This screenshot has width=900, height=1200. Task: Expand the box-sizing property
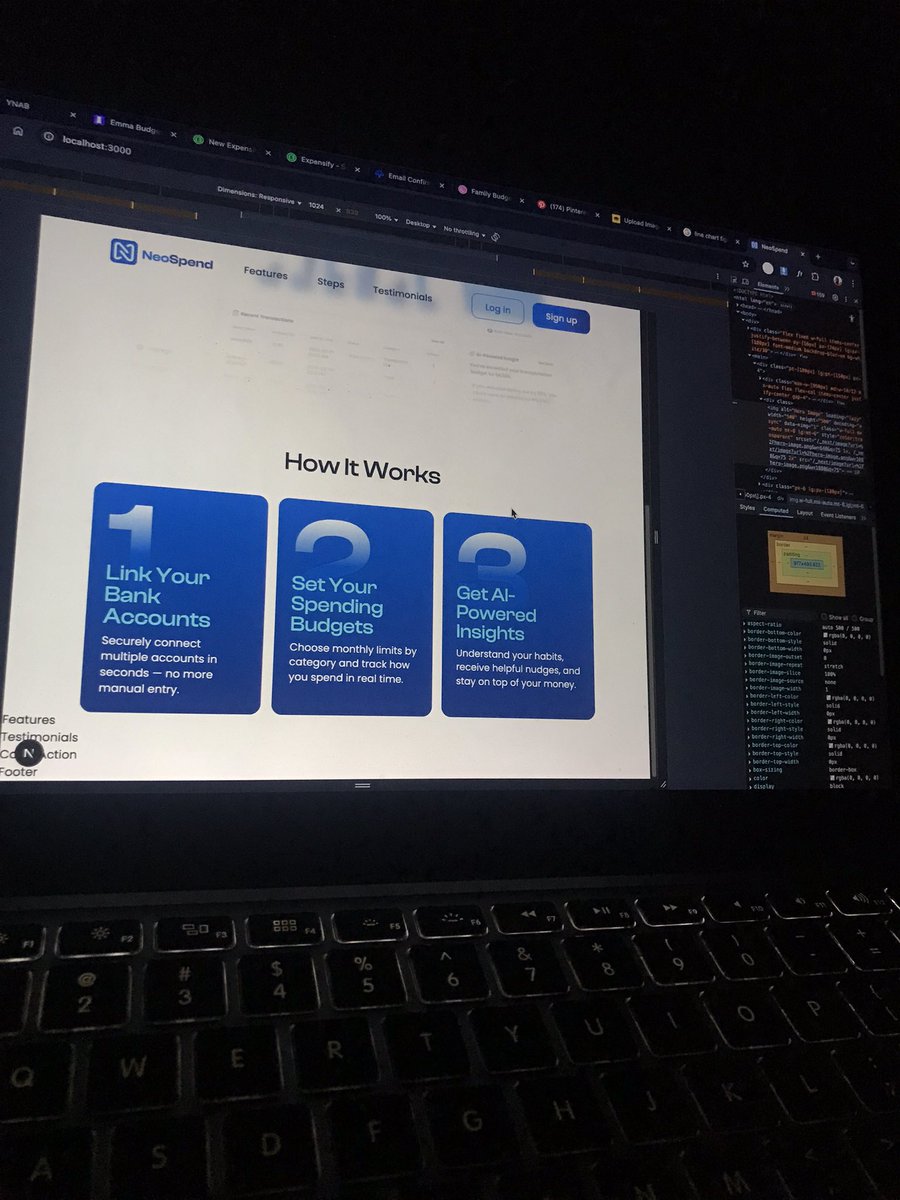(x=750, y=770)
